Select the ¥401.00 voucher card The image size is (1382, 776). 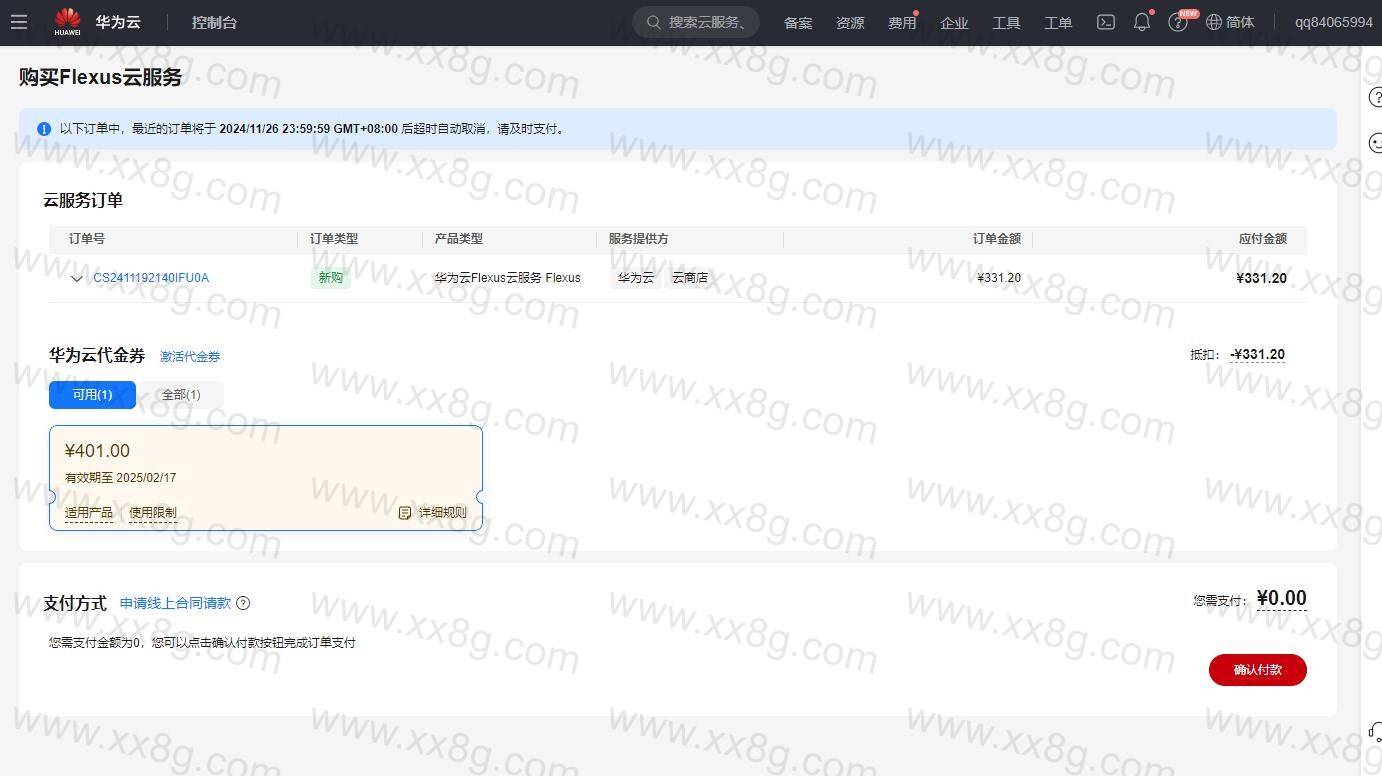tap(266, 478)
